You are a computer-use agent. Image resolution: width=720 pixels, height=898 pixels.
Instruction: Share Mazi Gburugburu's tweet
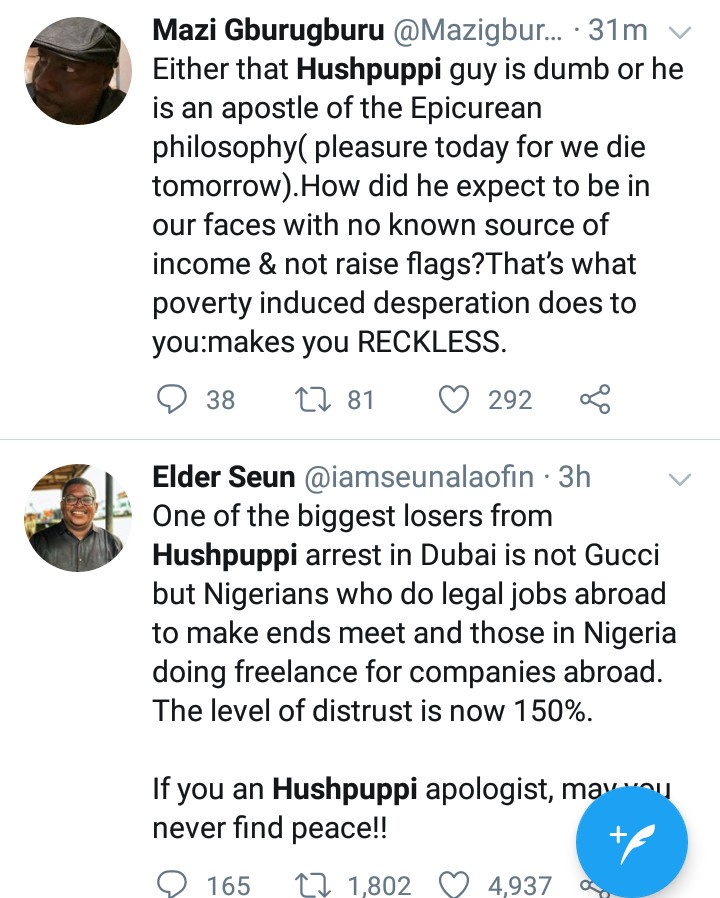595,400
